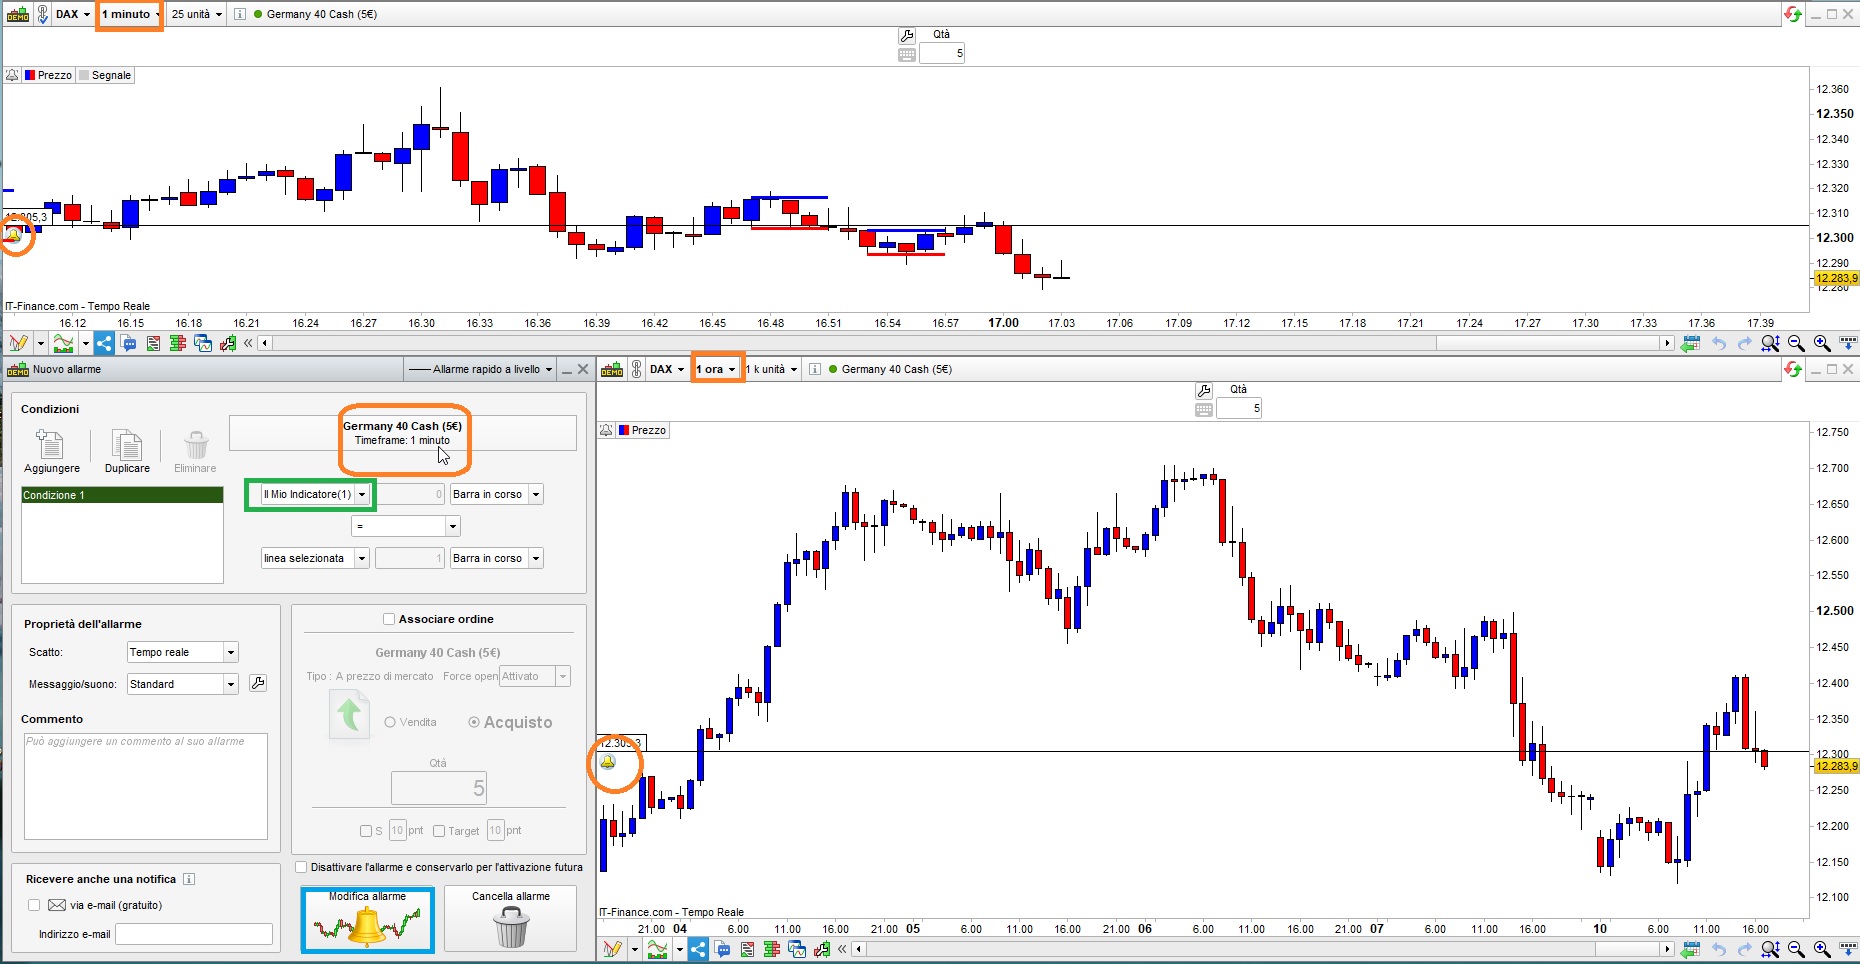This screenshot has width=1860, height=964.
Task: Zoom out on the 1-minute chart
Action: click(x=1797, y=343)
